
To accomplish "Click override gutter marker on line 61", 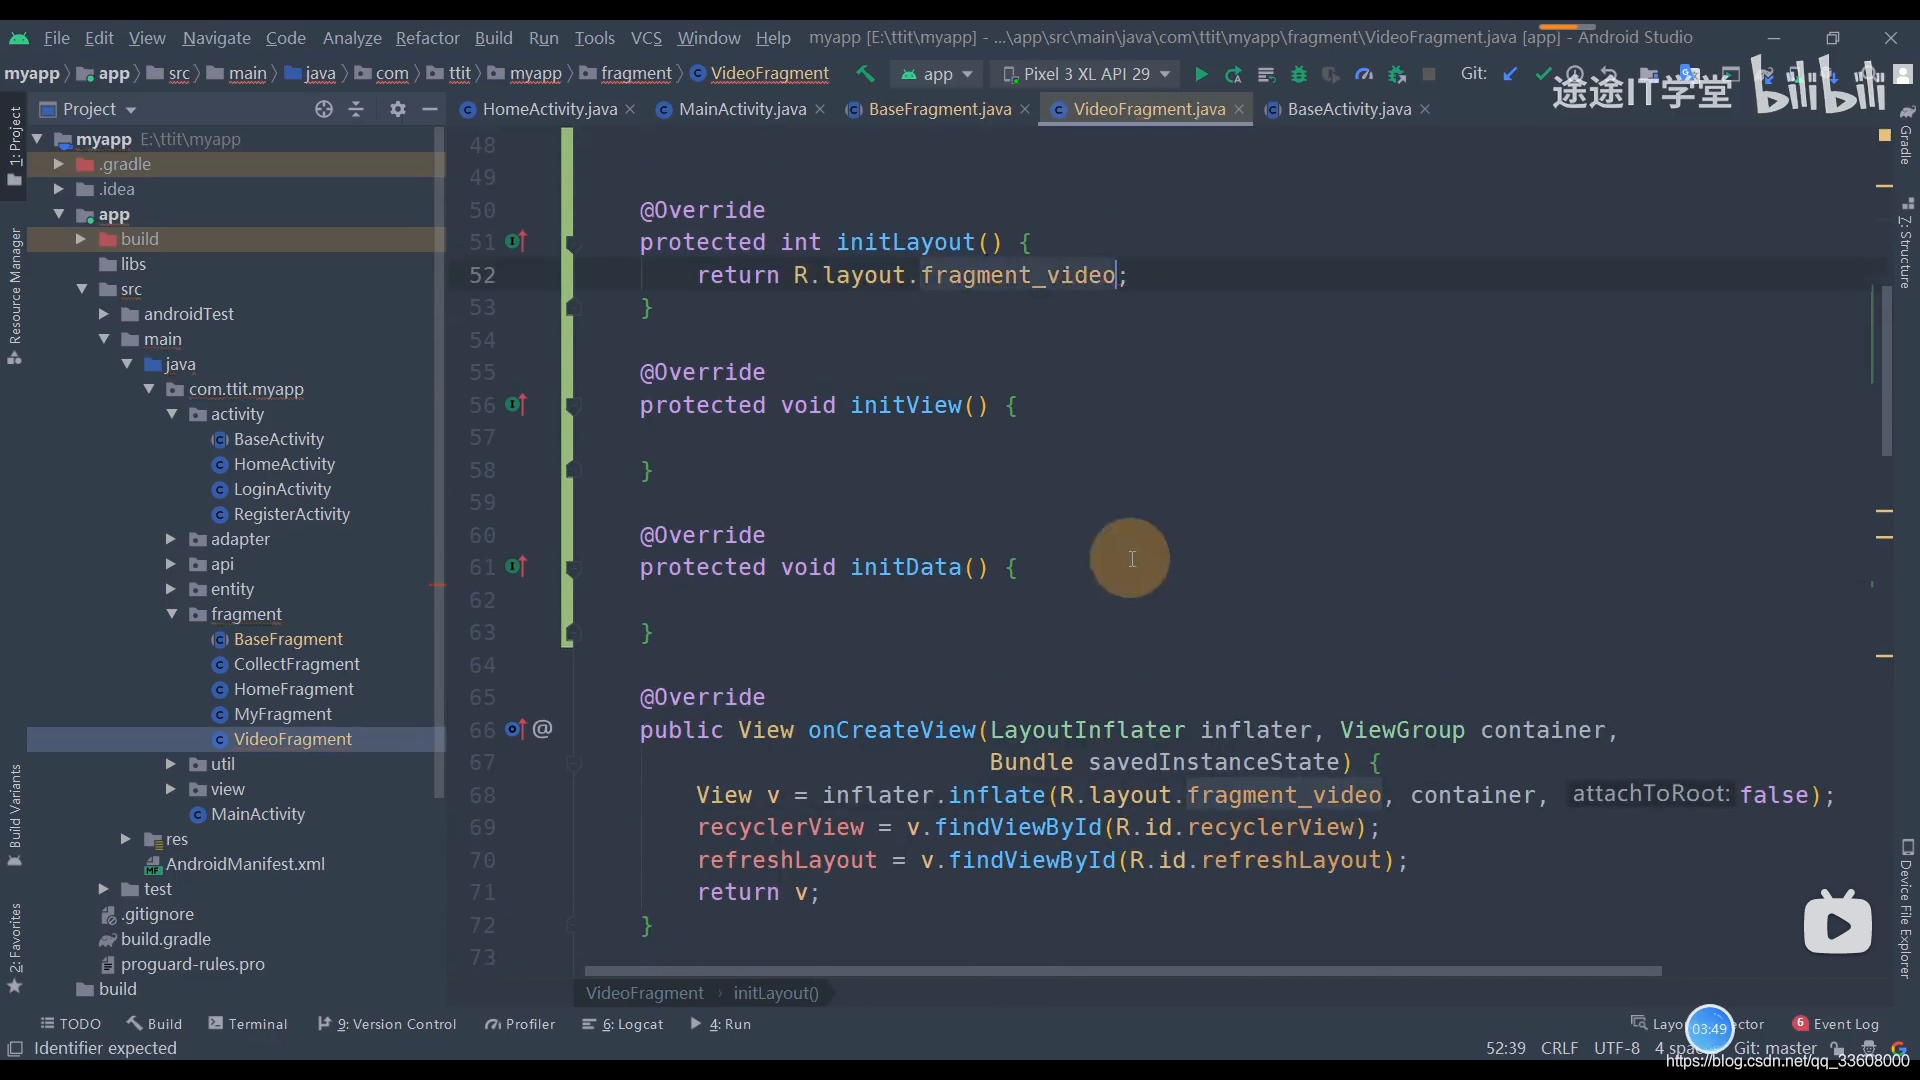I will 515,566.
